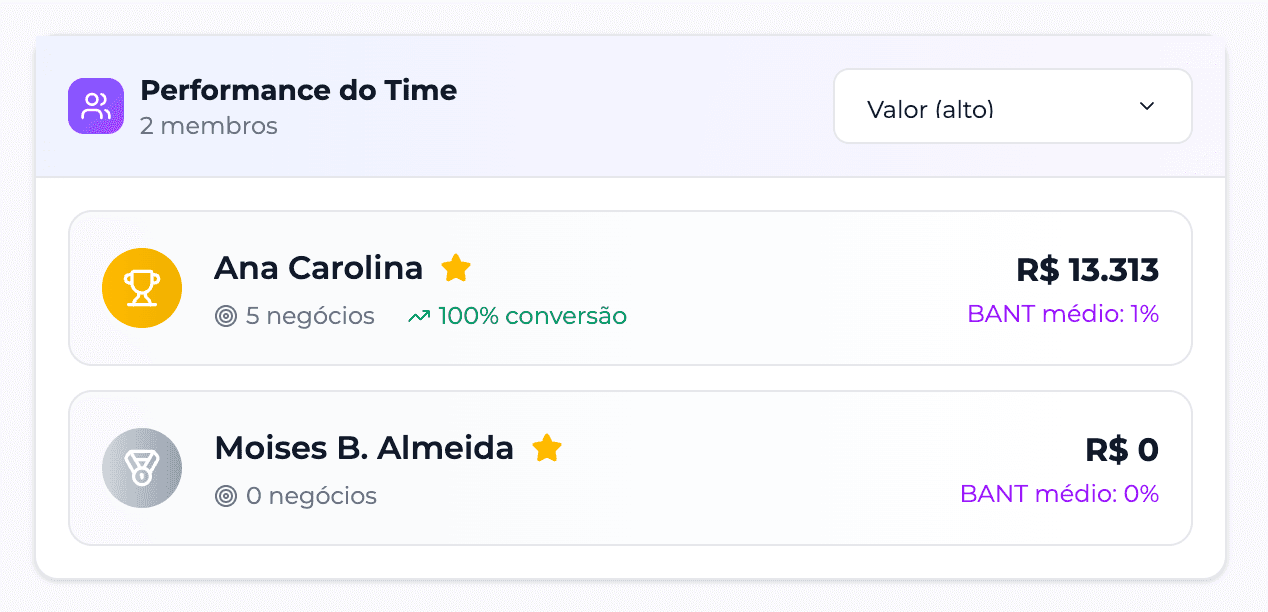Image resolution: width=1268 pixels, height=612 pixels.
Task: Select the gold trophy icon beside Ana Carolina
Action: tap(142, 288)
